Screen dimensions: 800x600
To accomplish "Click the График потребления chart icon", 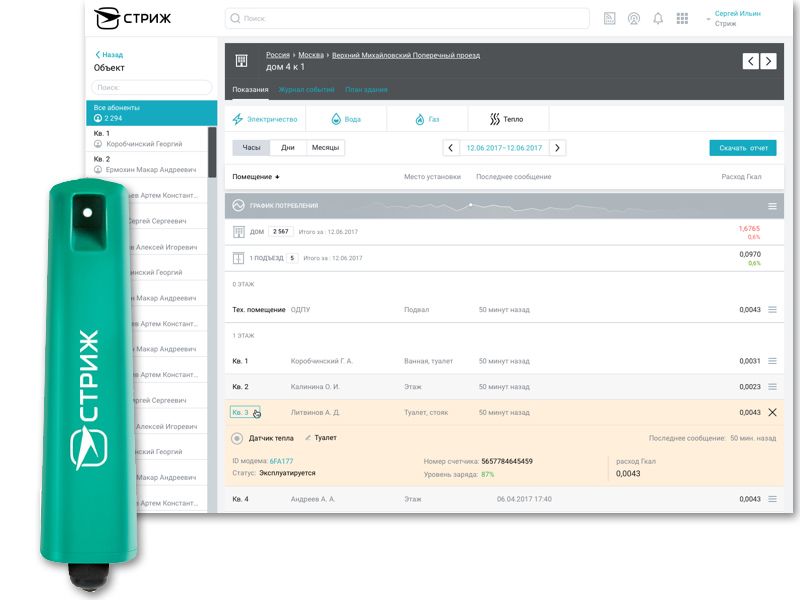I will pyautogui.click(x=238, y=205).
